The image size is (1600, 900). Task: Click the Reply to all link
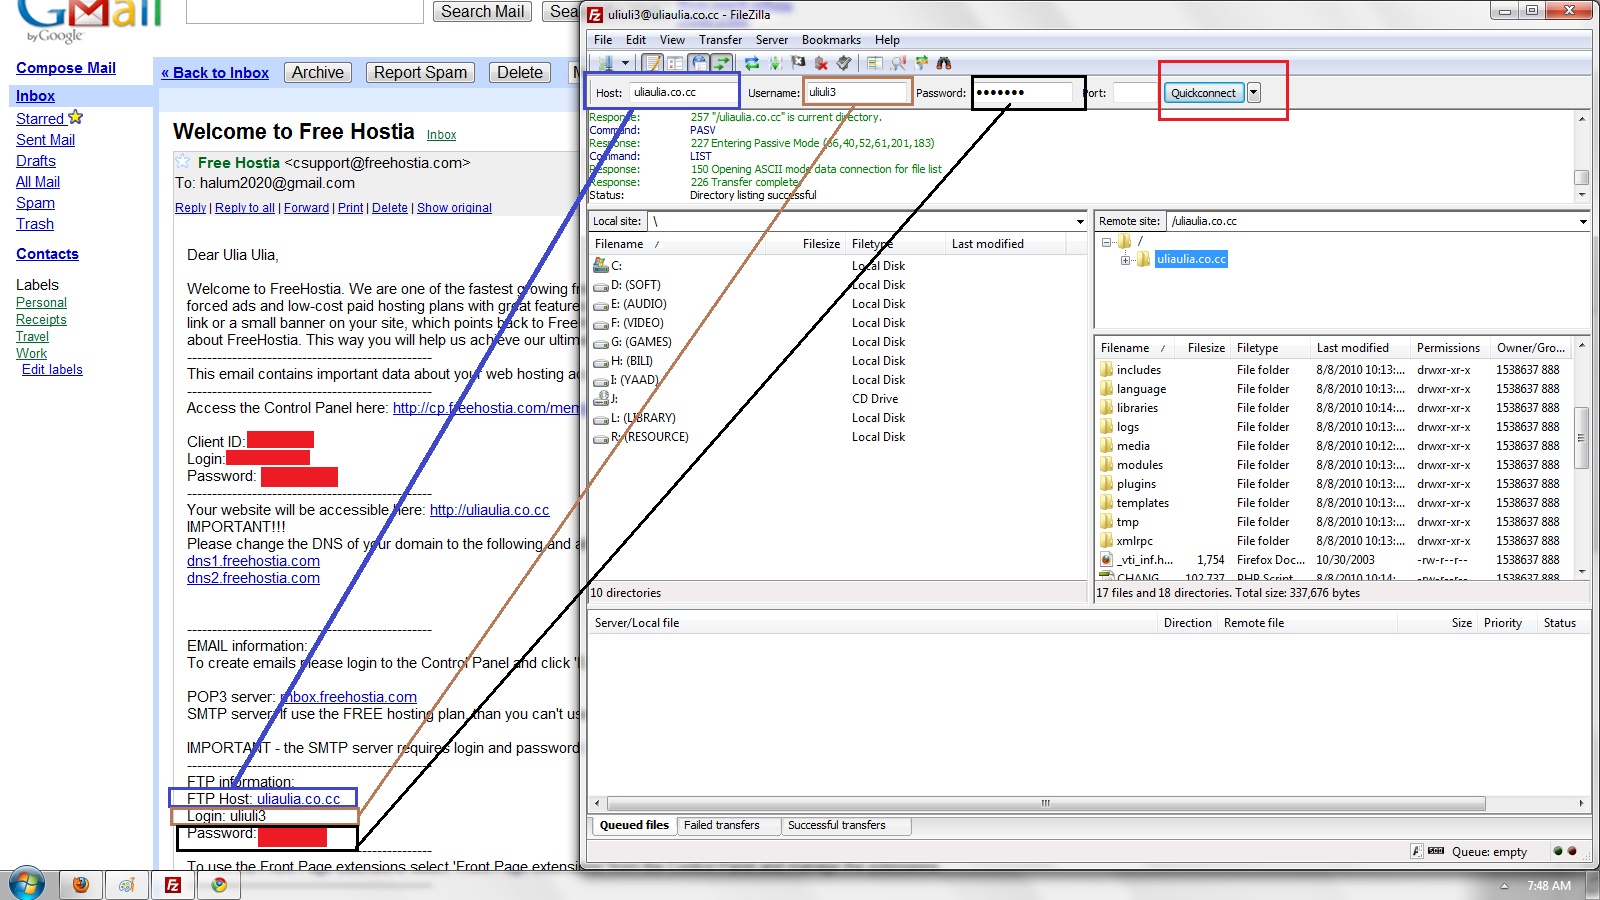coord(245,208)
